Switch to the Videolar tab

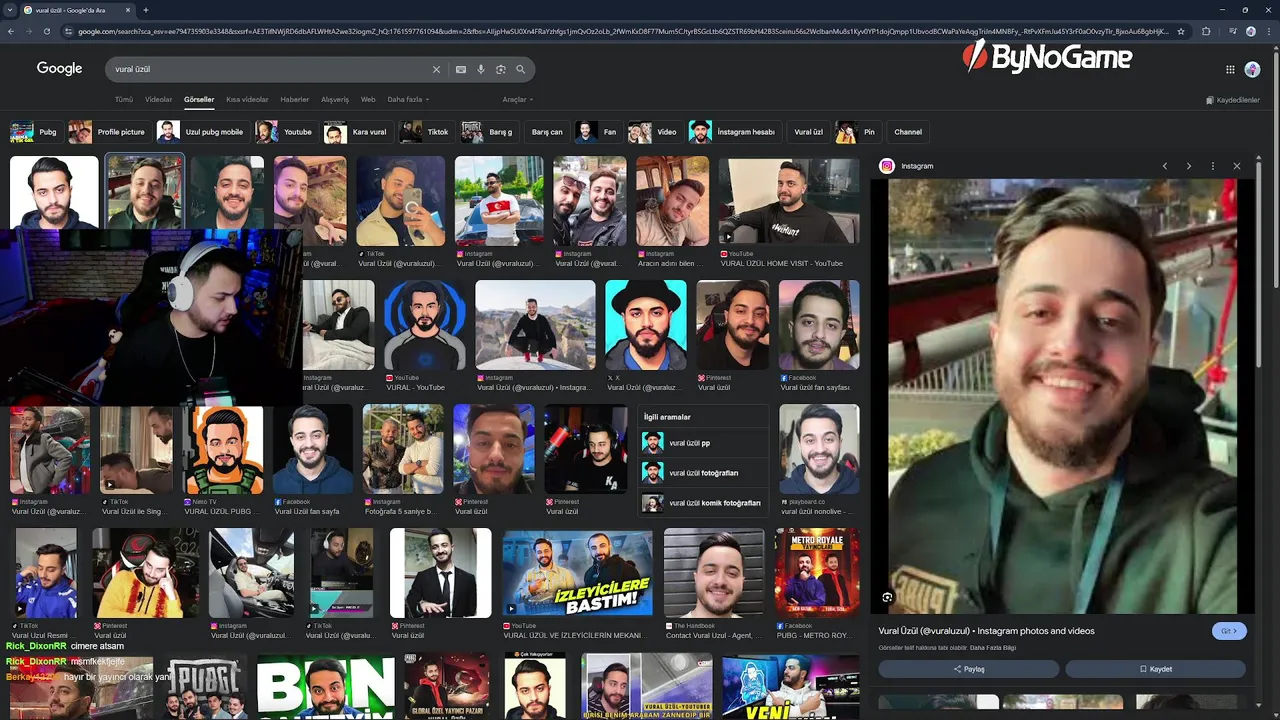click(x=159, y=99)
